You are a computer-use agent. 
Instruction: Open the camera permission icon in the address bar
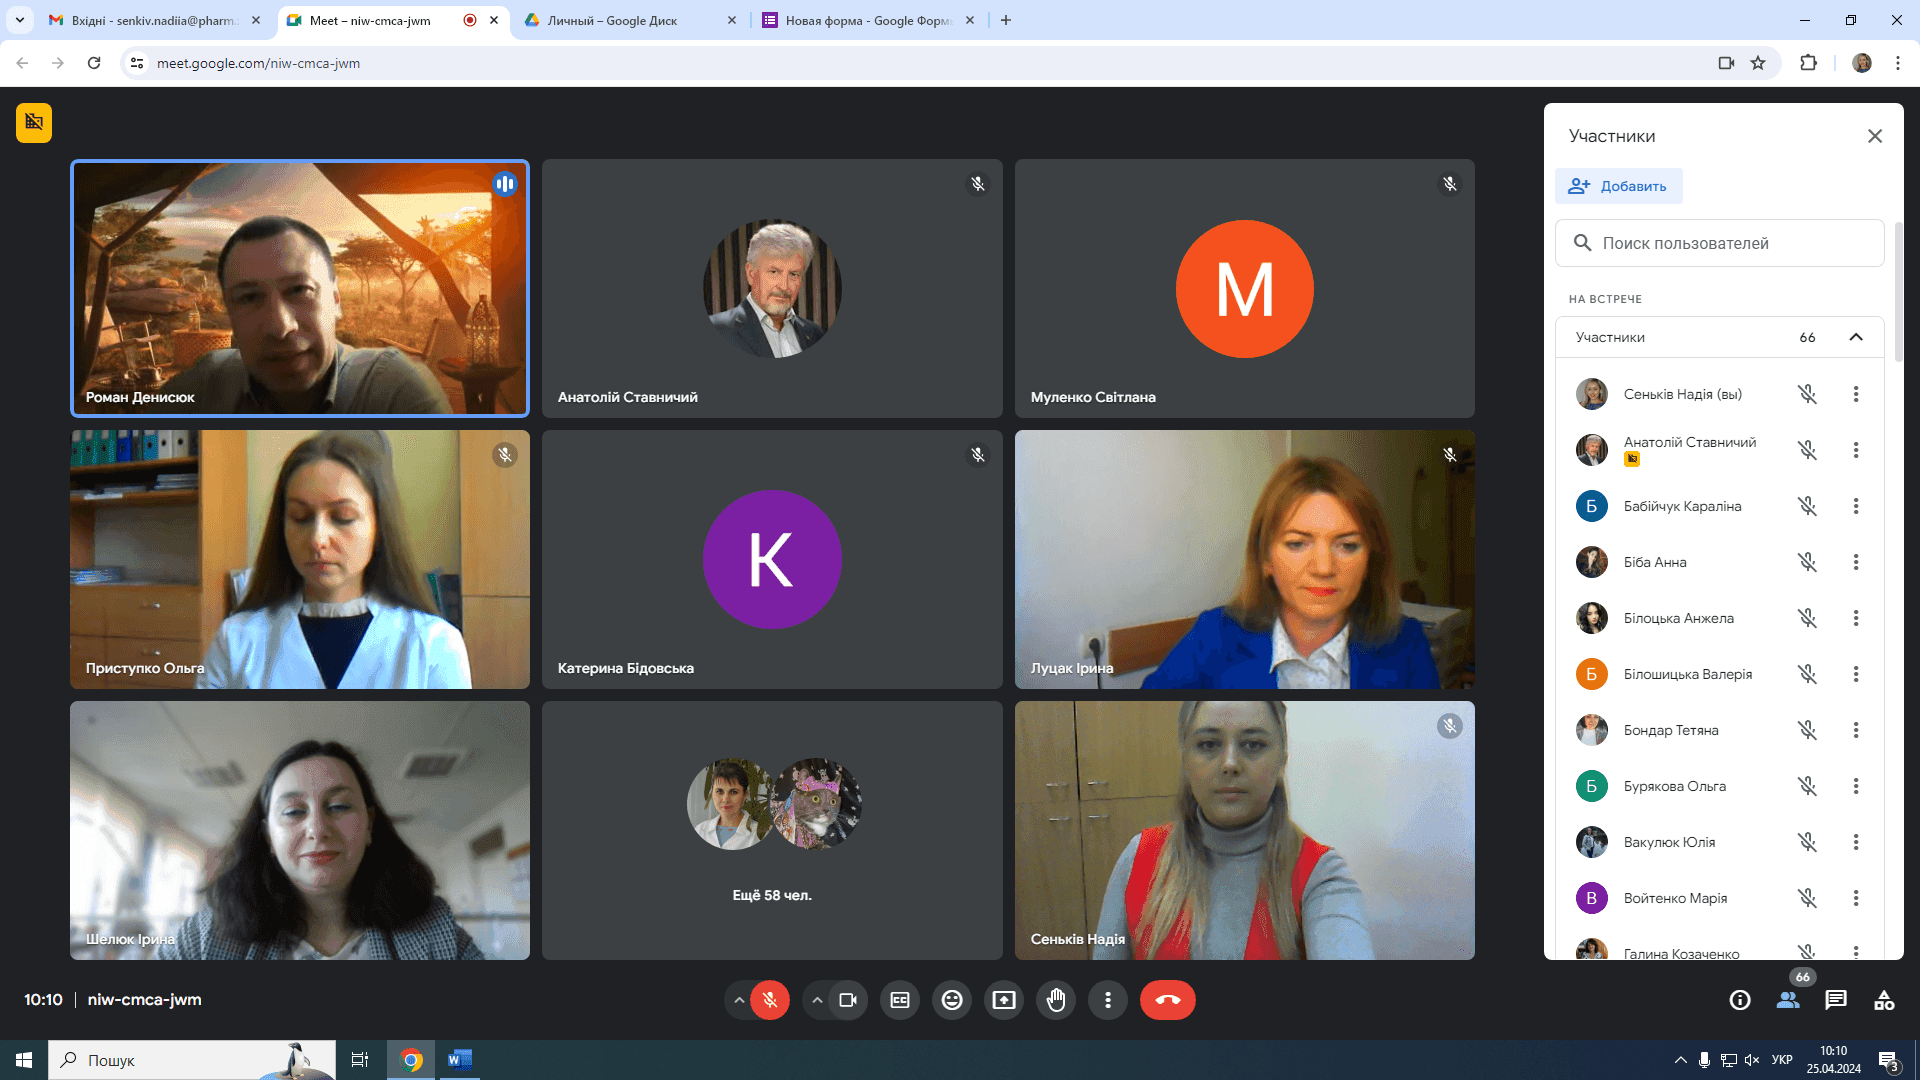click(1726, 63)
